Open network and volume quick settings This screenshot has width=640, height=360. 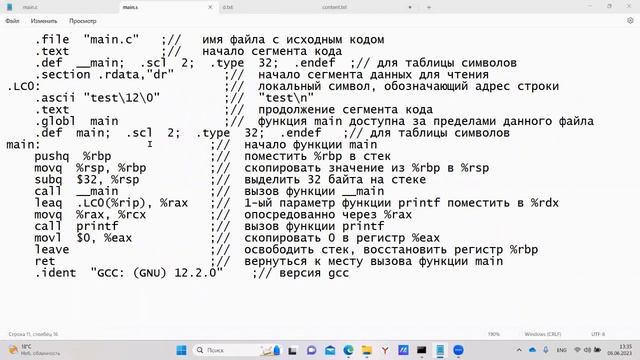click(587, 350)
